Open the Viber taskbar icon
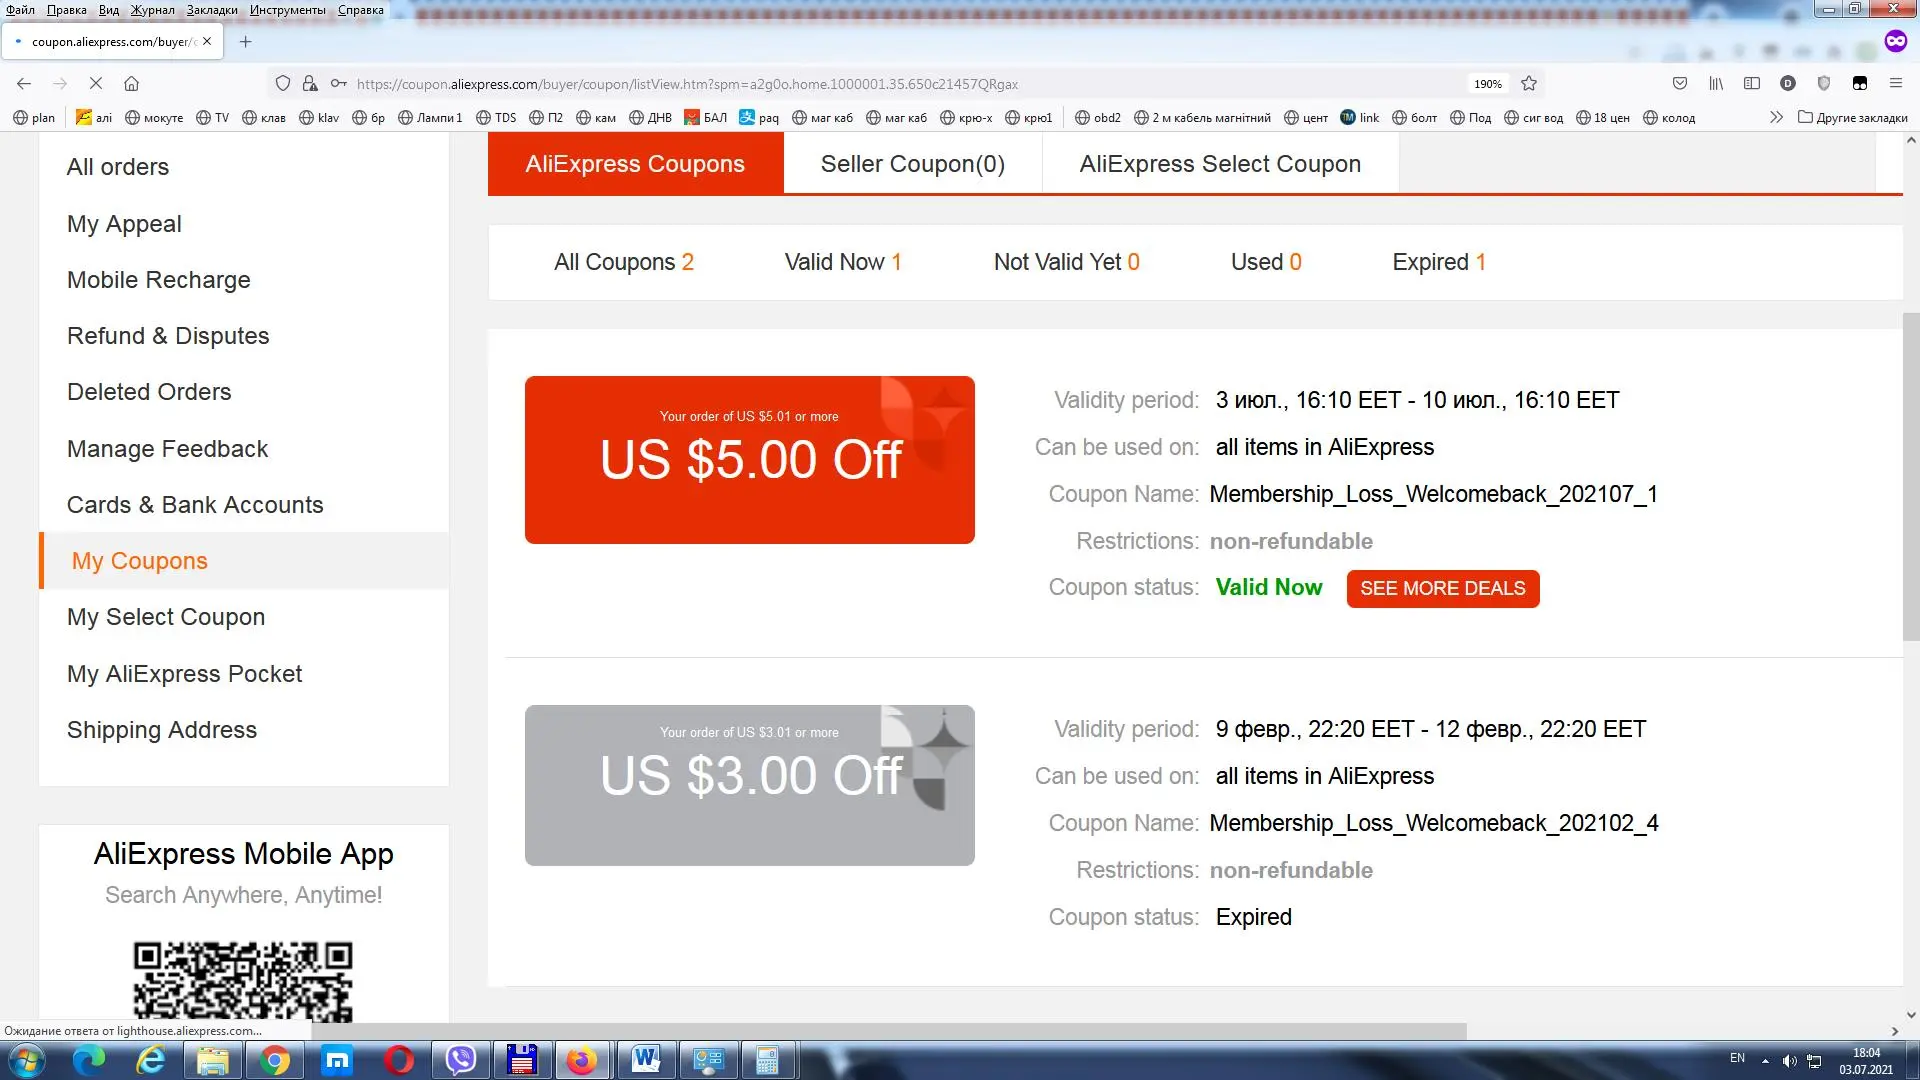The width and height of the screenshot is (1920, 1080). (x=461, y=1060)
